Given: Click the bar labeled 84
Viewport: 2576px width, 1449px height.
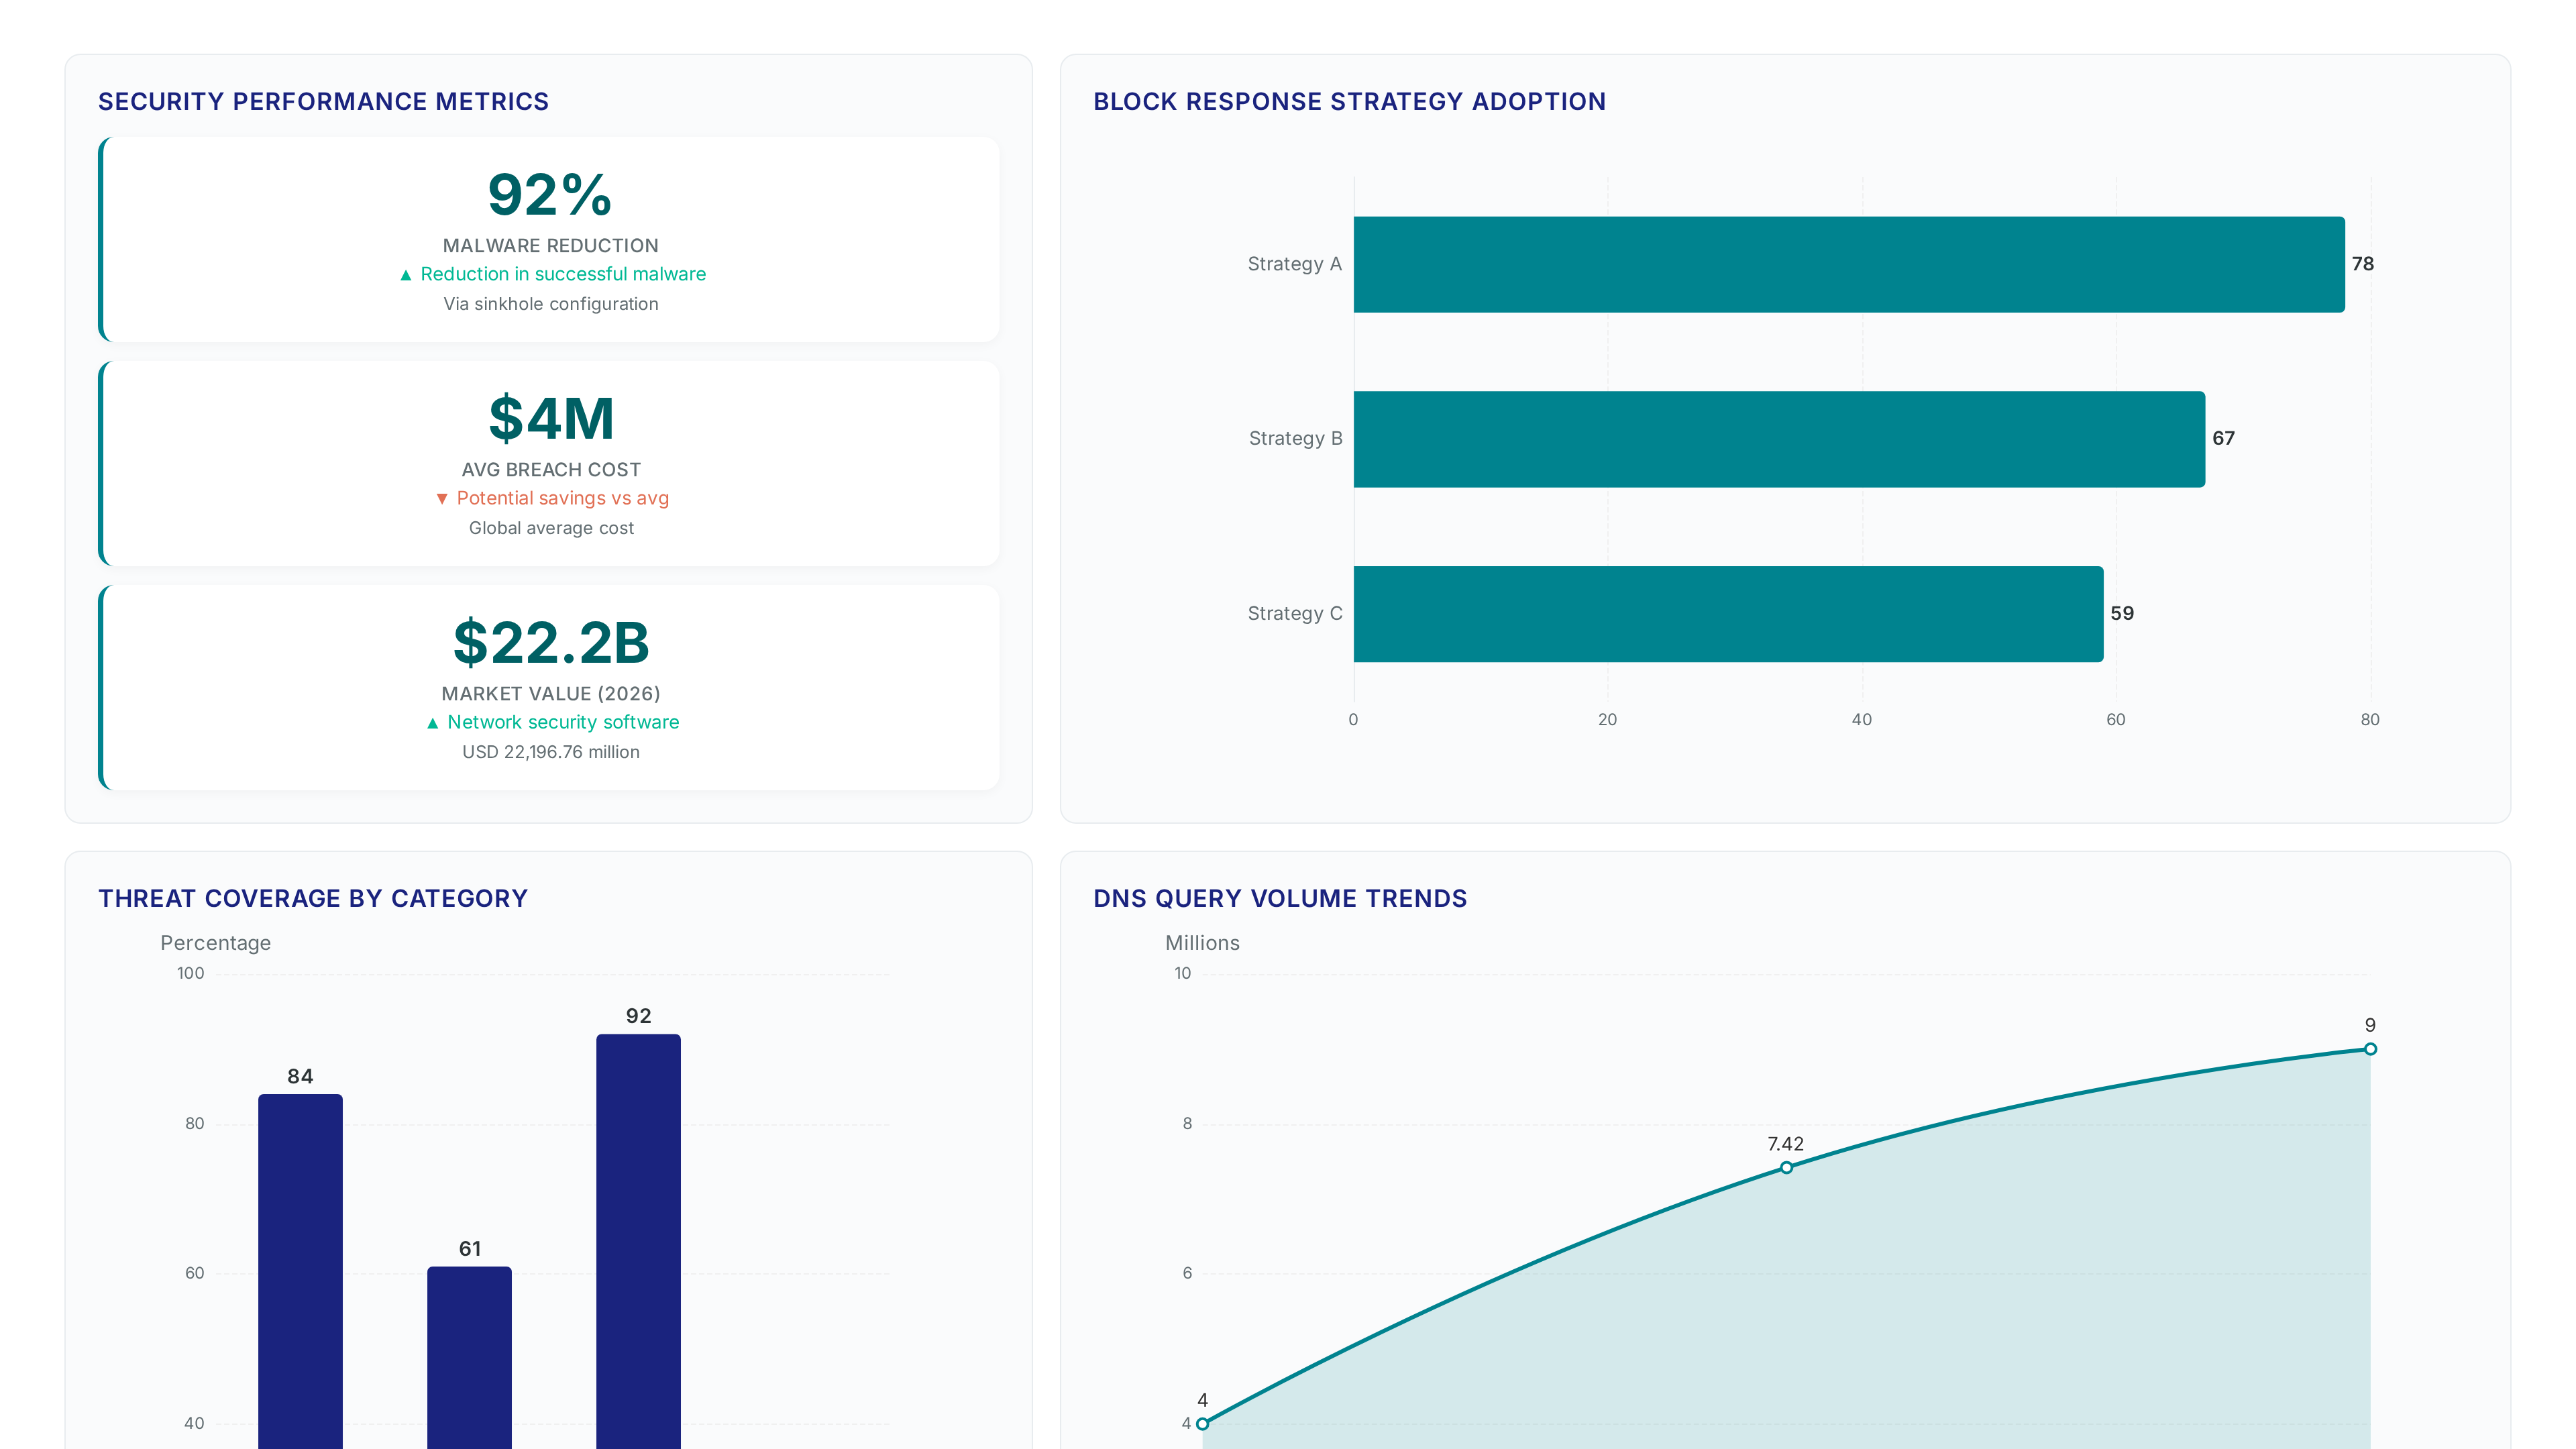Looking at the screenshot, I should pos(300,1271).
